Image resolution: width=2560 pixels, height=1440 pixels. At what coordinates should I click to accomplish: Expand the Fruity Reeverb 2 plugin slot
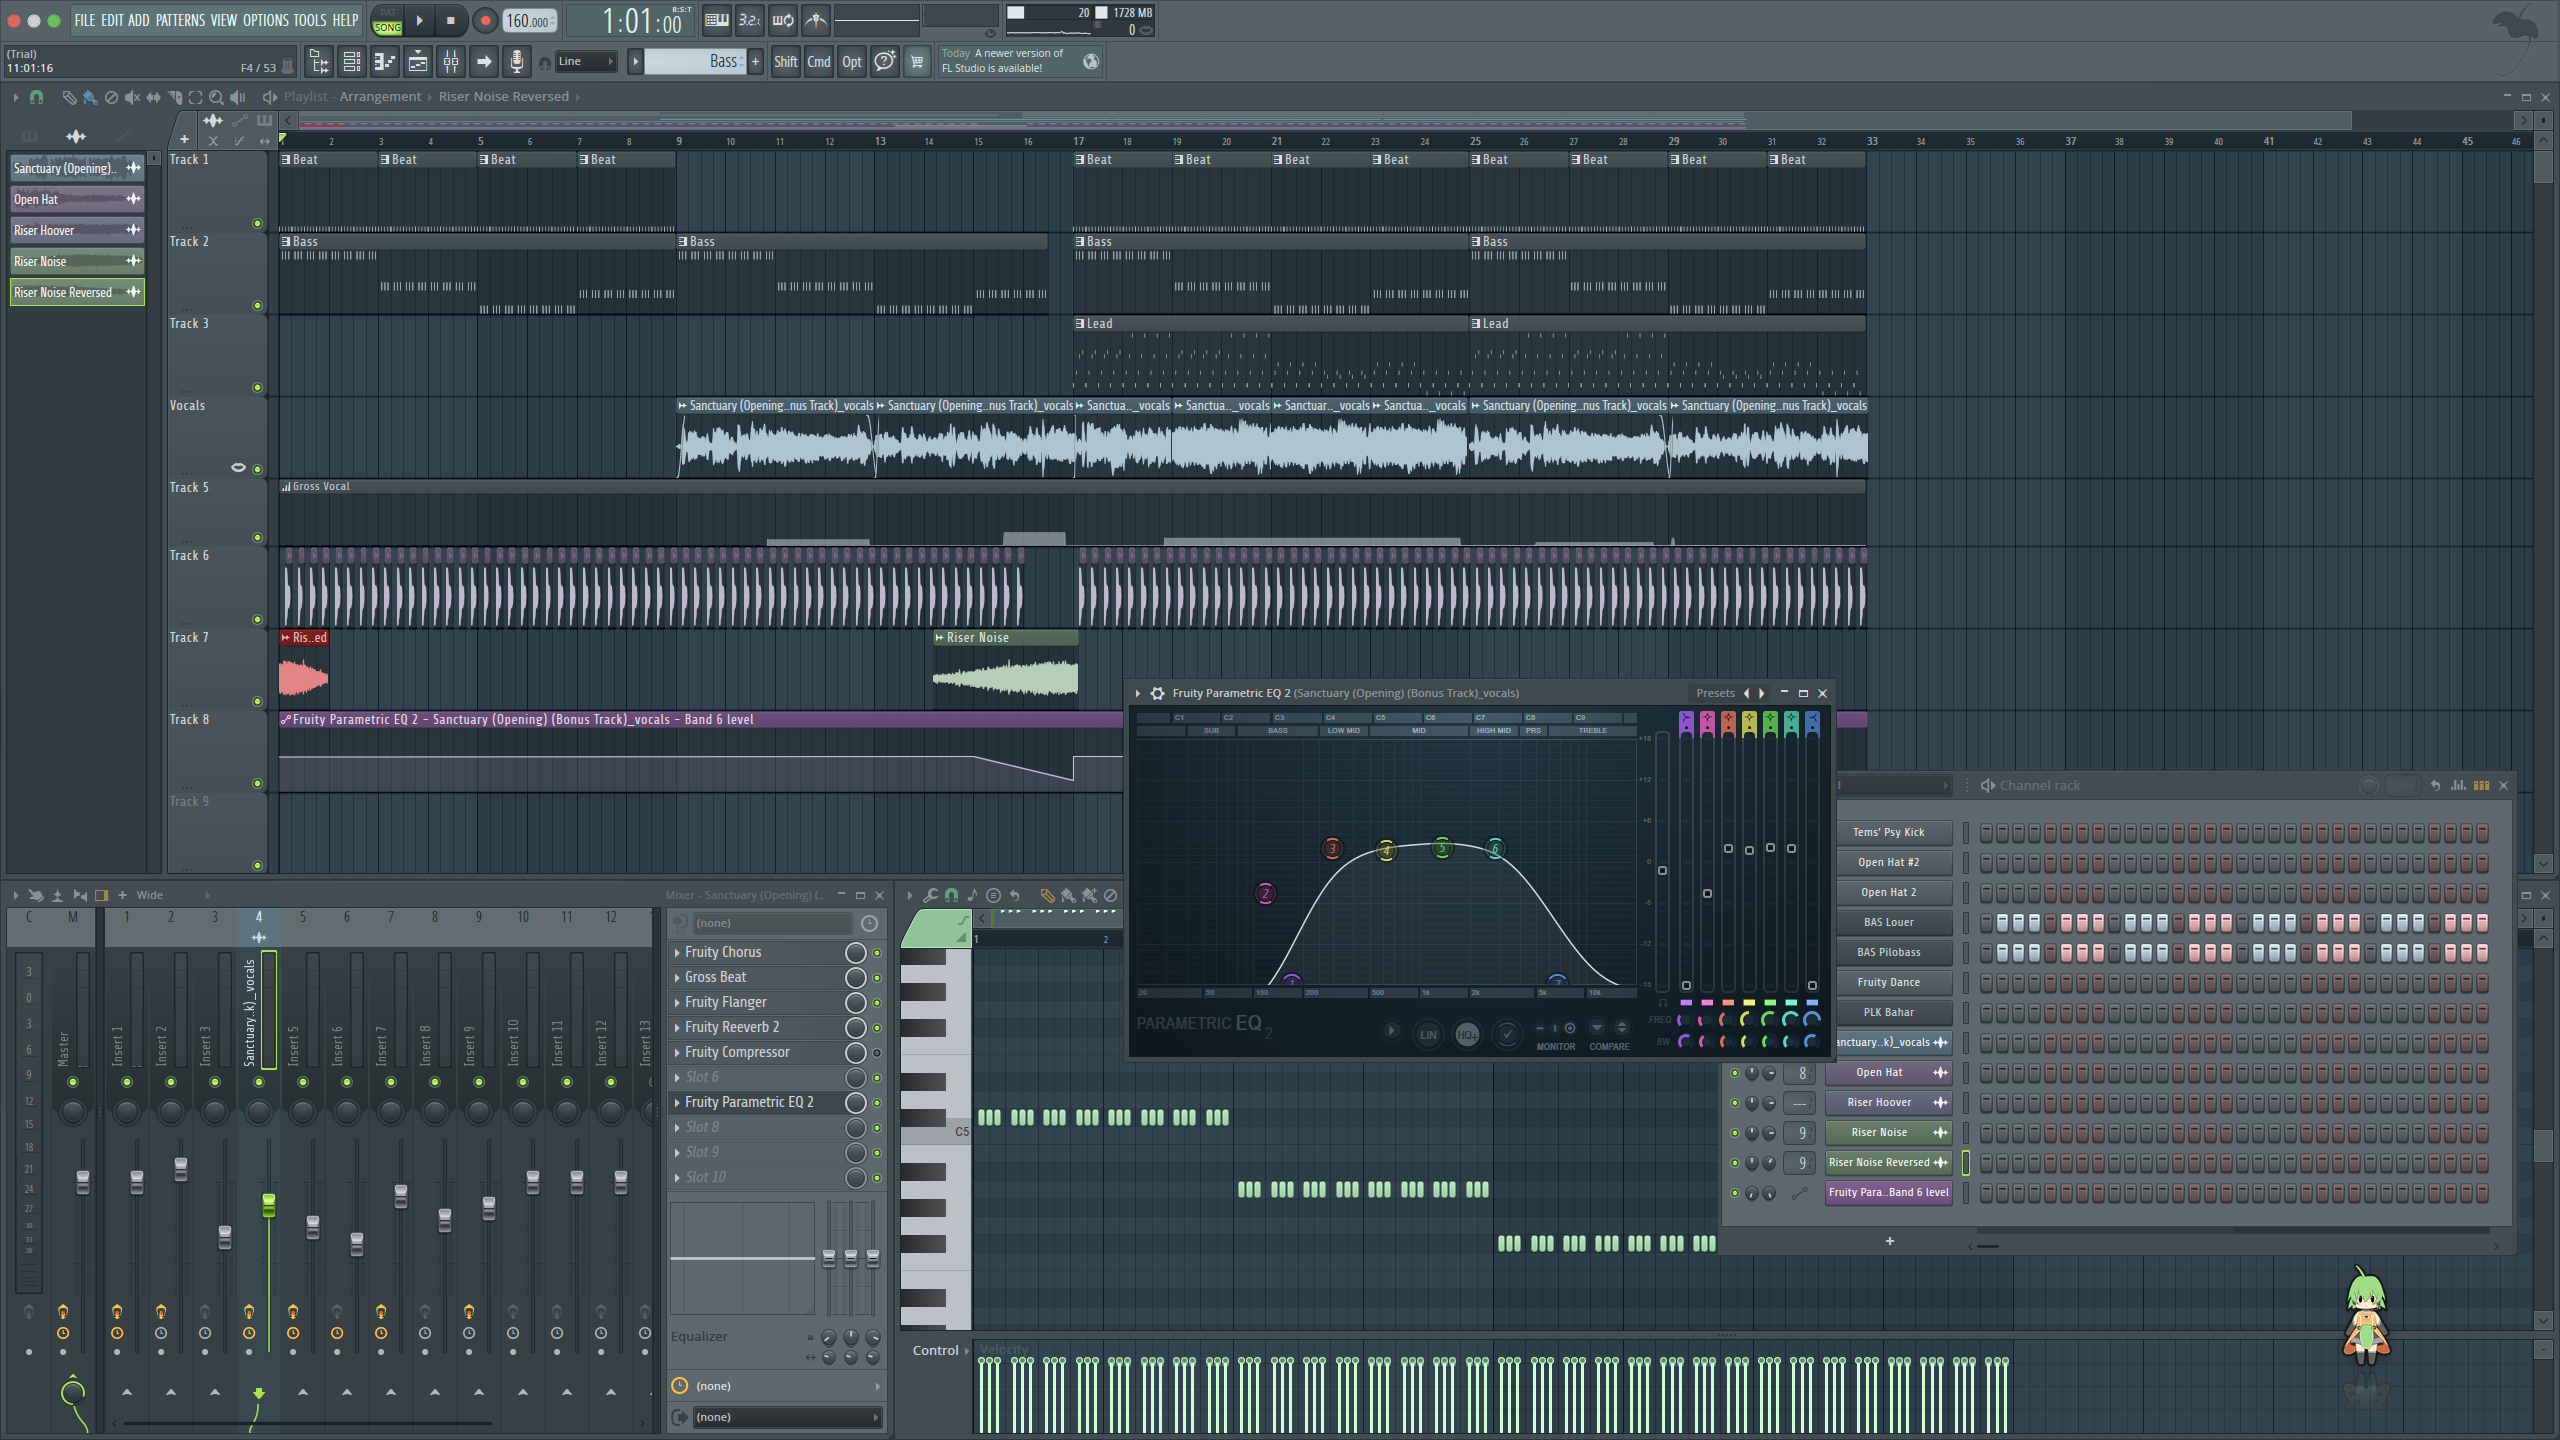point(677,1027)
